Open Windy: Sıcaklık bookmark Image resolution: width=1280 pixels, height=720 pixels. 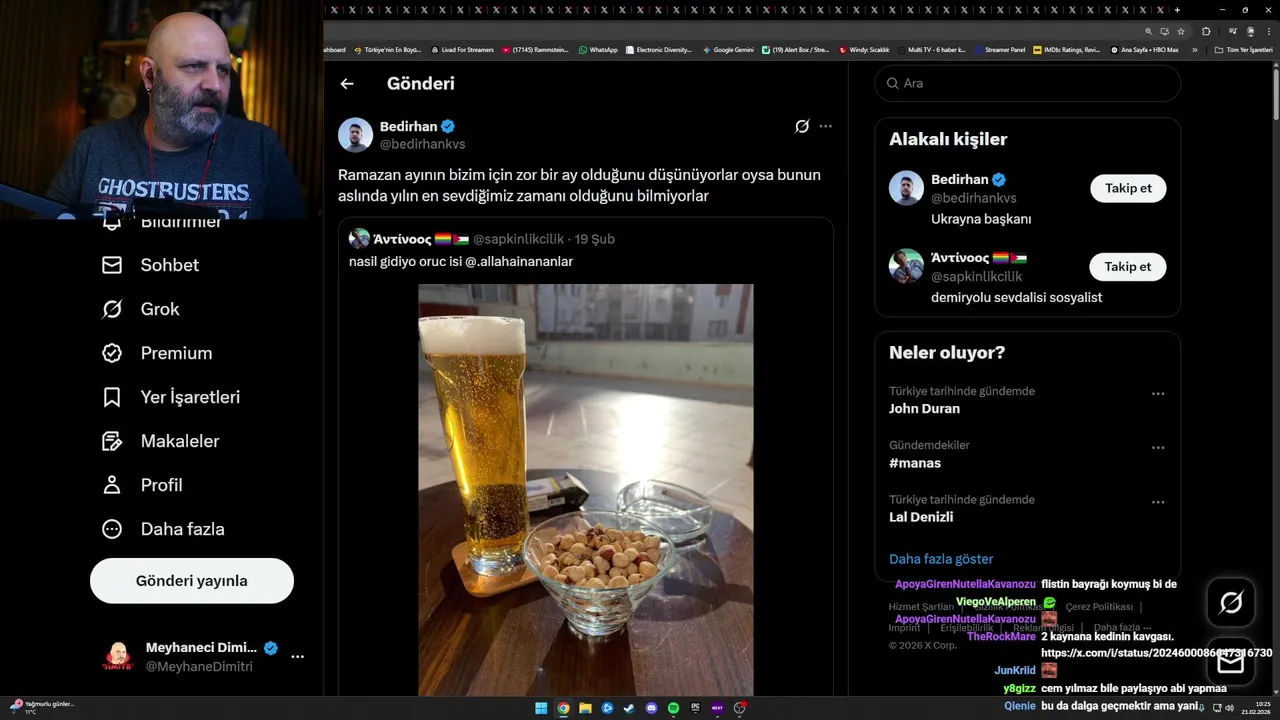(x=865, y=49)
